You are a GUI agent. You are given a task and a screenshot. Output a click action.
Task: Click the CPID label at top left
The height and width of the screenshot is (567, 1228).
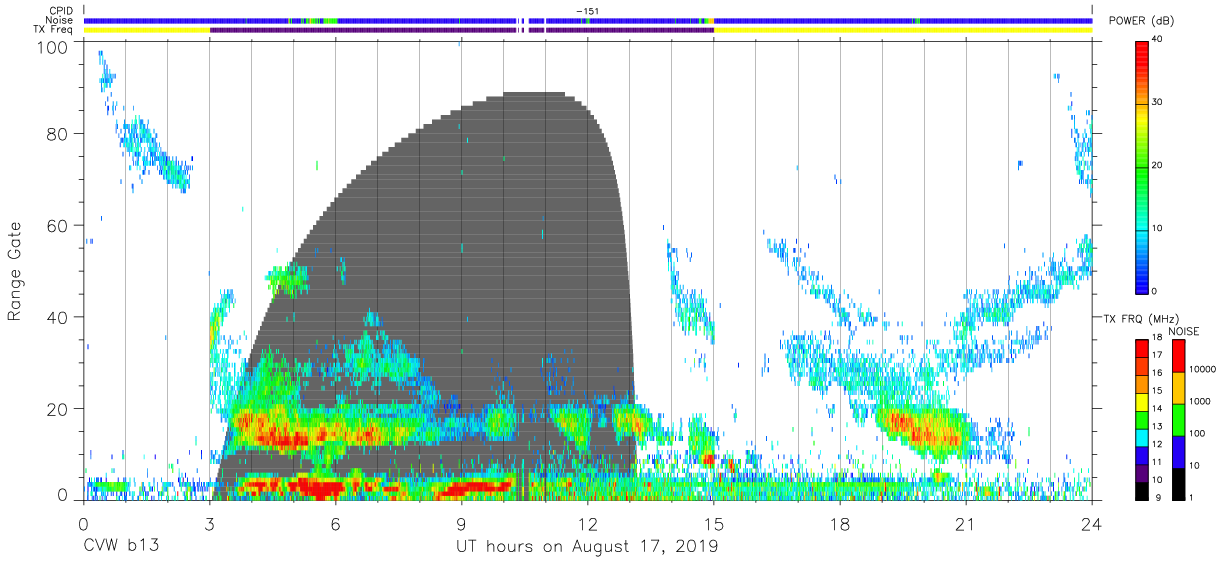click(x=61, y=10)
